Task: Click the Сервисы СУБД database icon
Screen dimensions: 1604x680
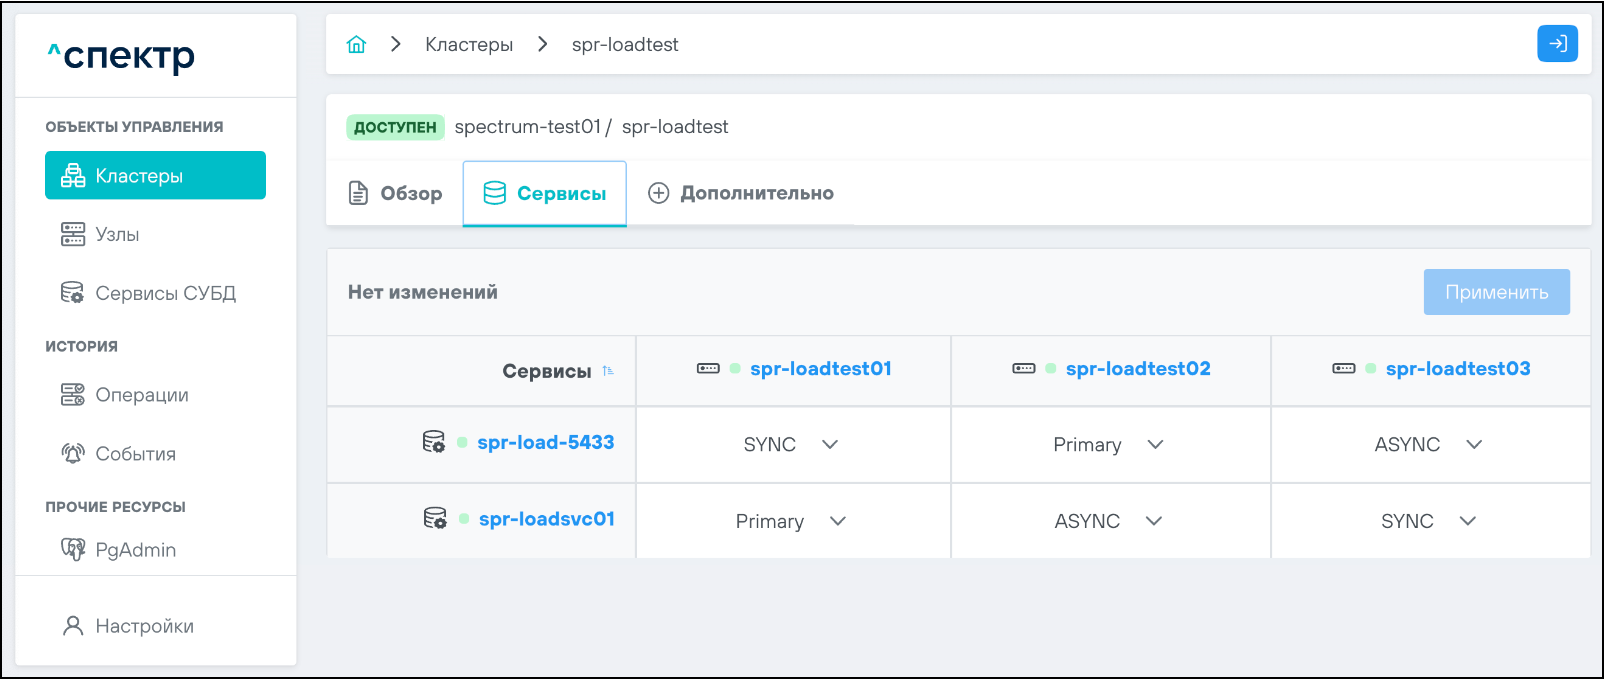Action: pyautogui.click(x=73, y=293)
